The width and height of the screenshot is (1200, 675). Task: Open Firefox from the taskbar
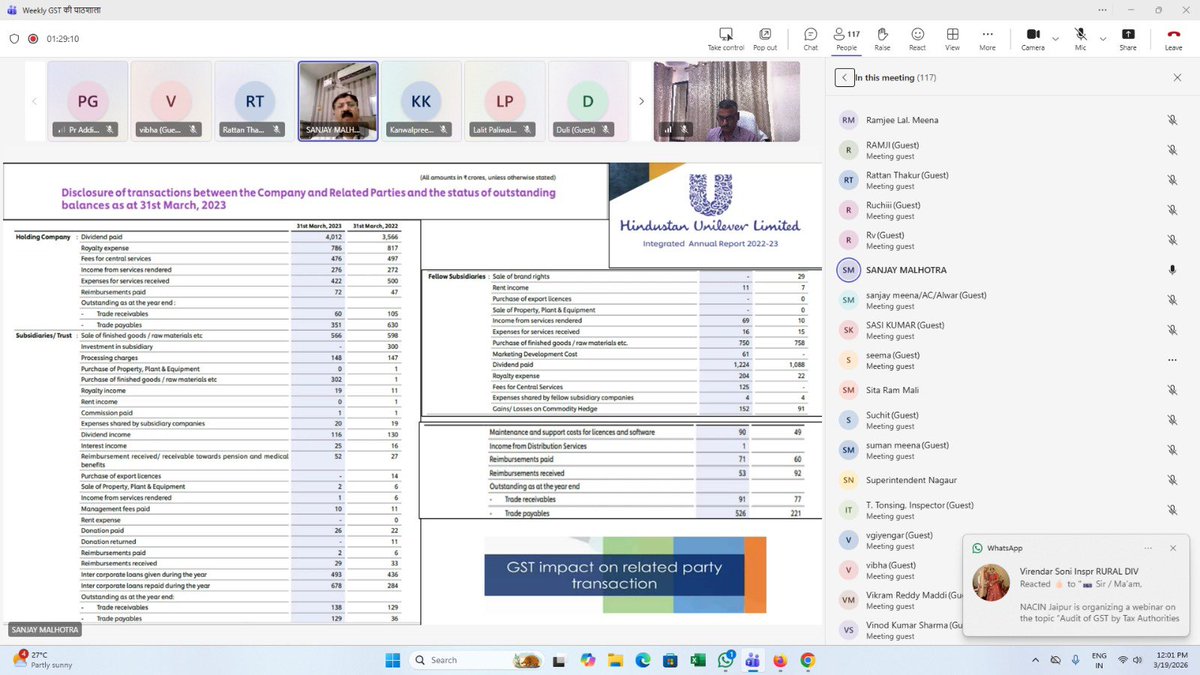tap(780, 660)
